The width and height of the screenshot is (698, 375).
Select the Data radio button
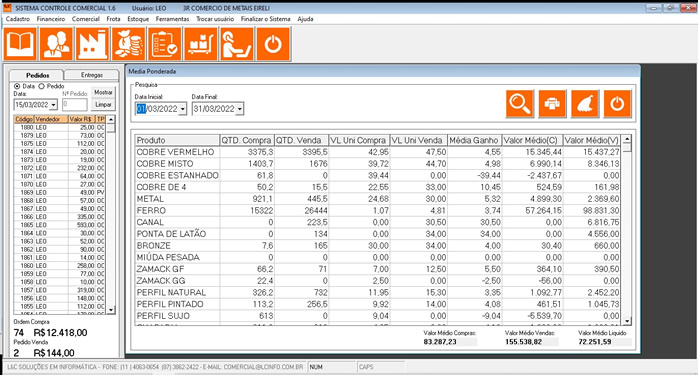point(17,86)
